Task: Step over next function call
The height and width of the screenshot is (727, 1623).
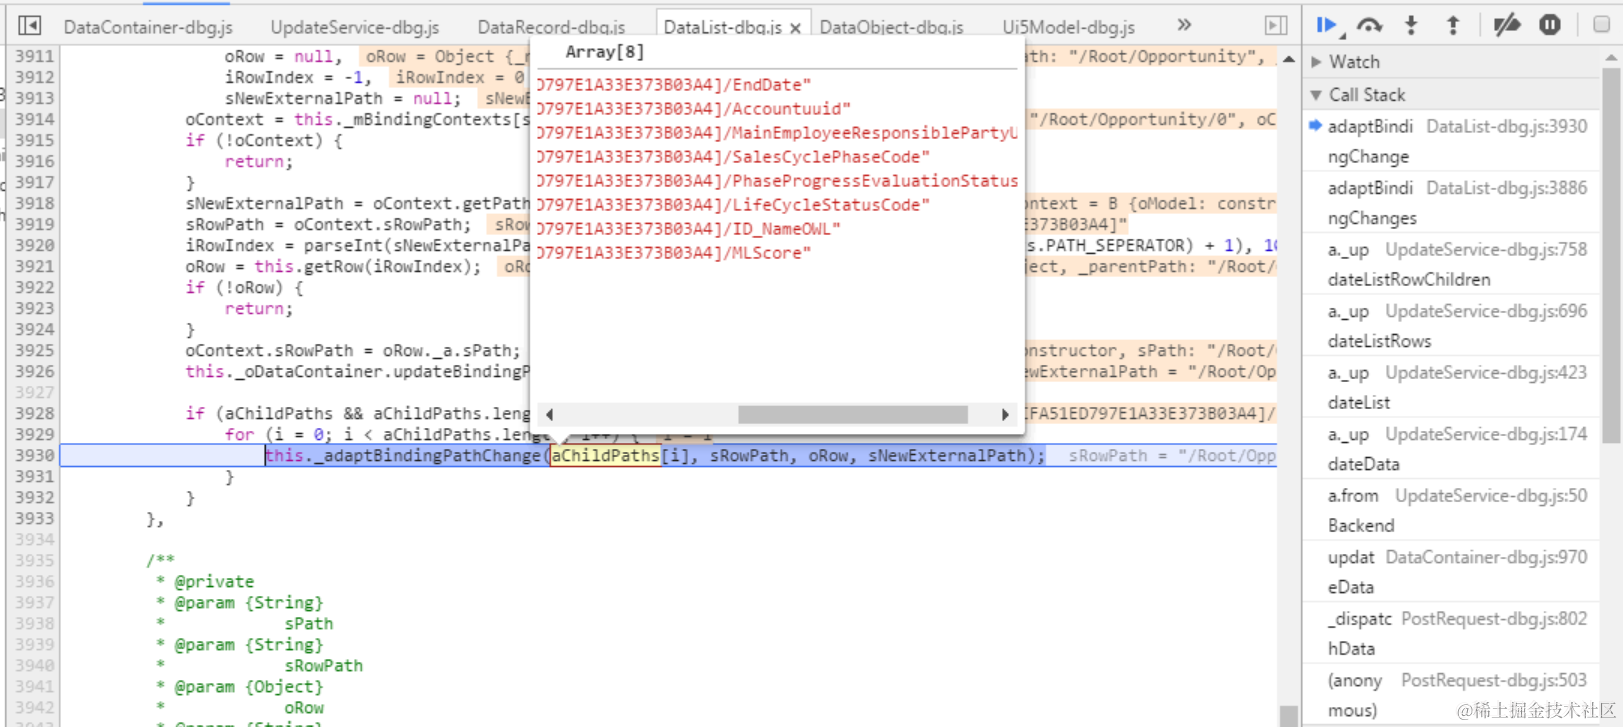Action: click(1369, 25)
